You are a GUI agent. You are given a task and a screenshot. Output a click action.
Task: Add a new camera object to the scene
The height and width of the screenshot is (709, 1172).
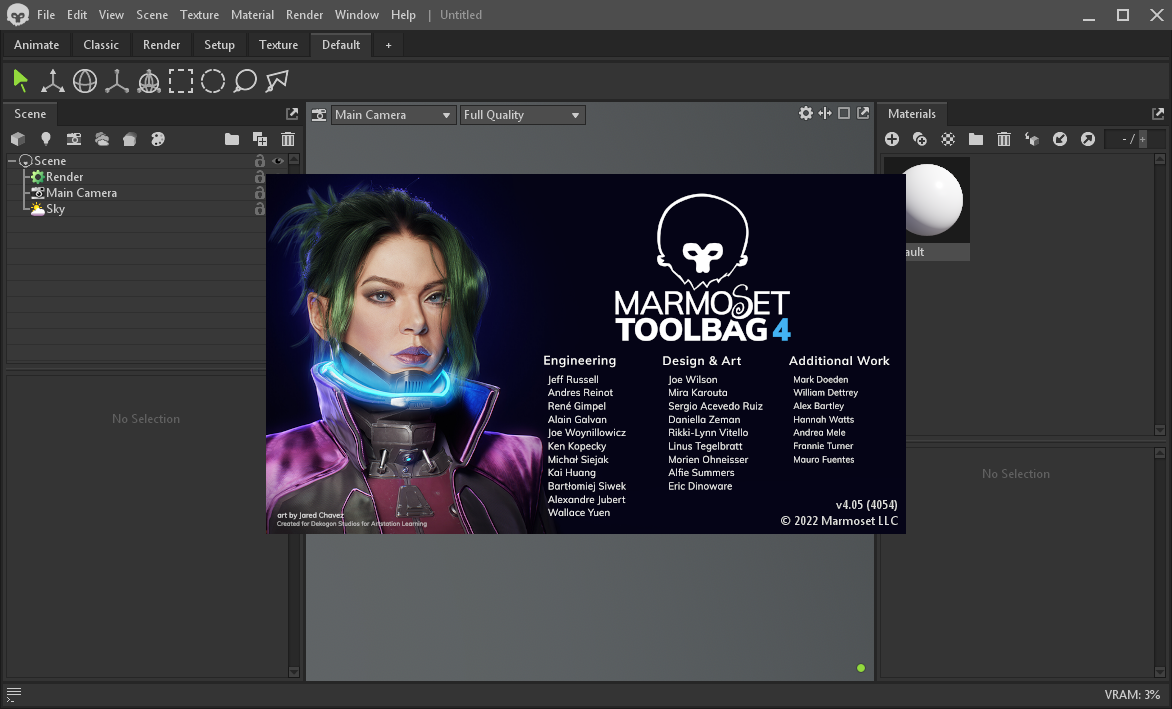[x=73, y=139]
